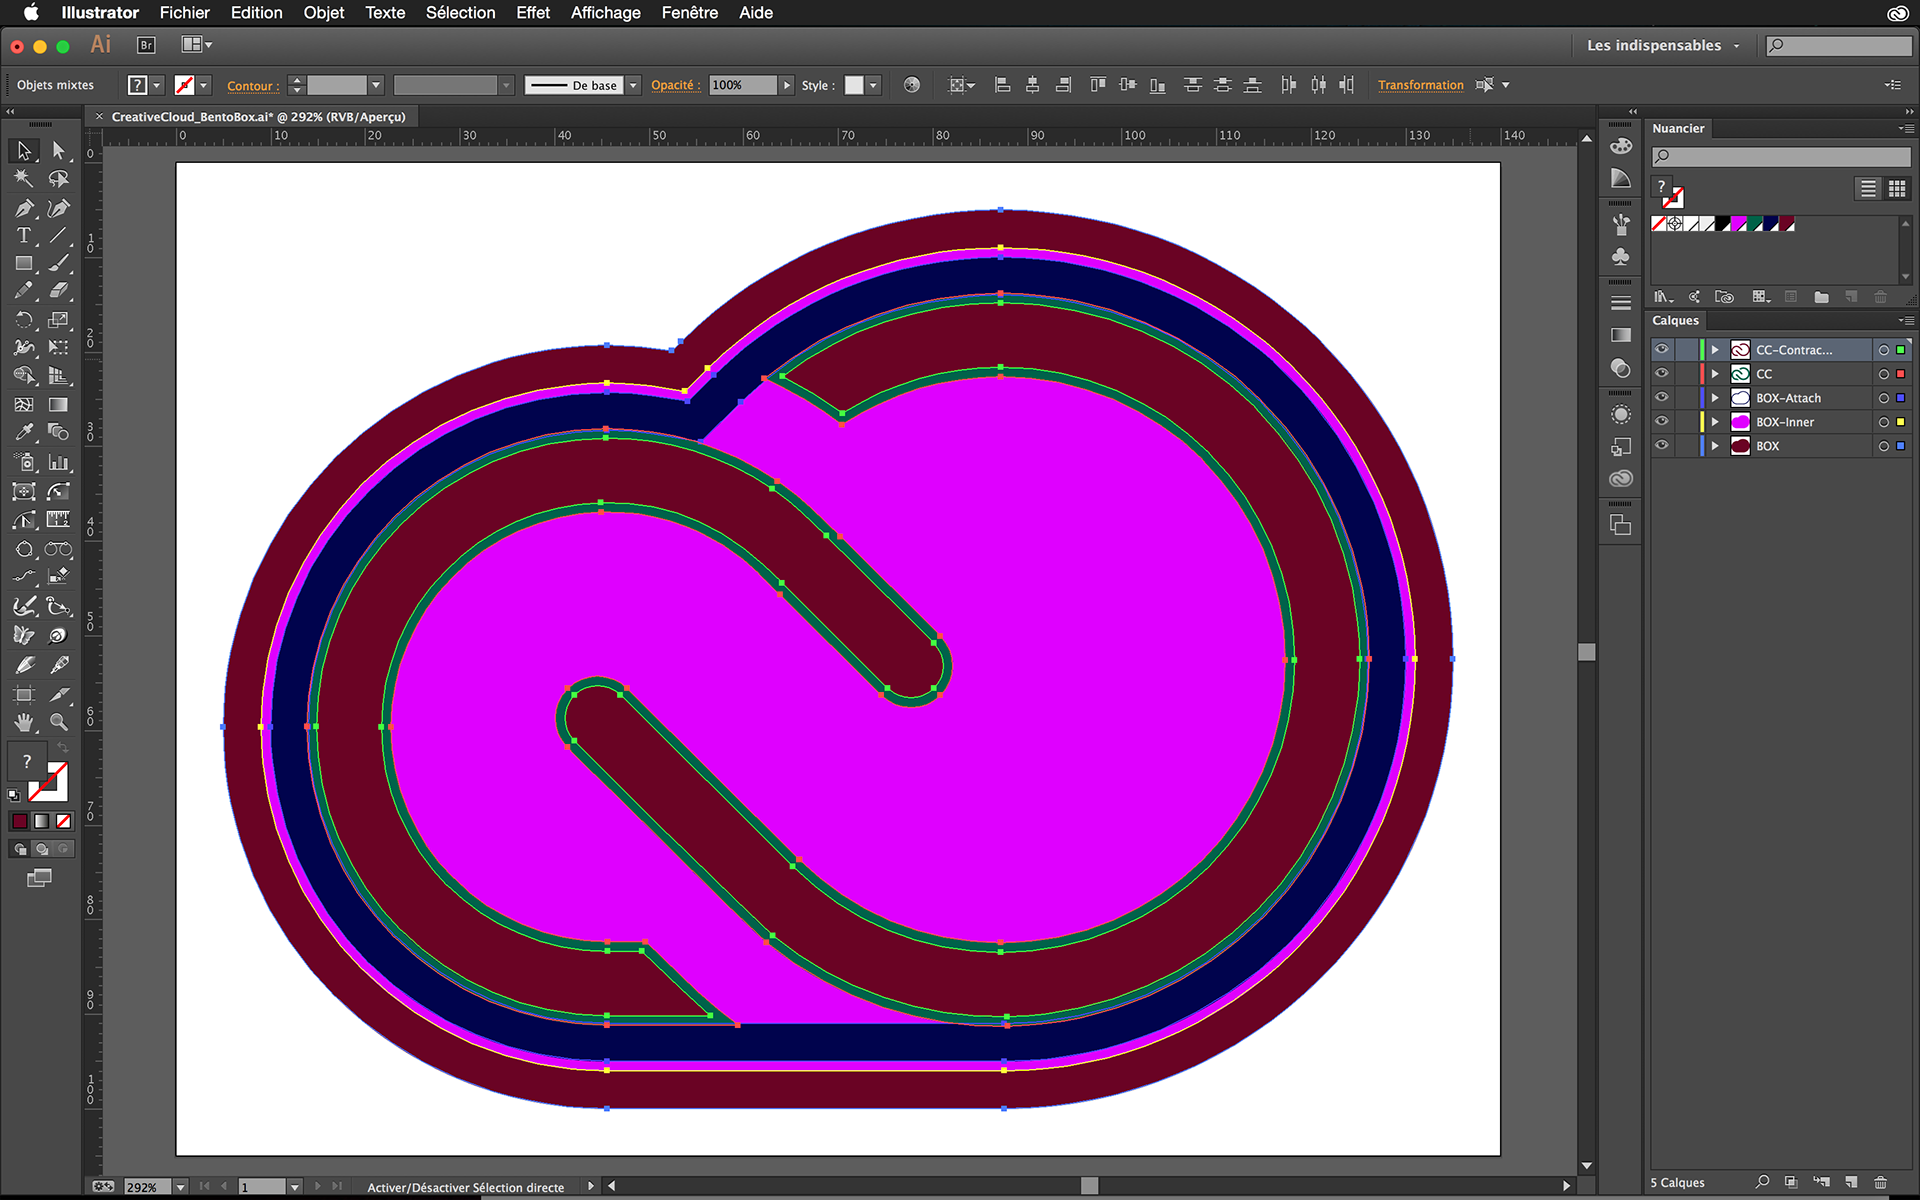Open the stroke style De base dropdown
This screenshot has width=1920, height=1200.
[633, 85]
